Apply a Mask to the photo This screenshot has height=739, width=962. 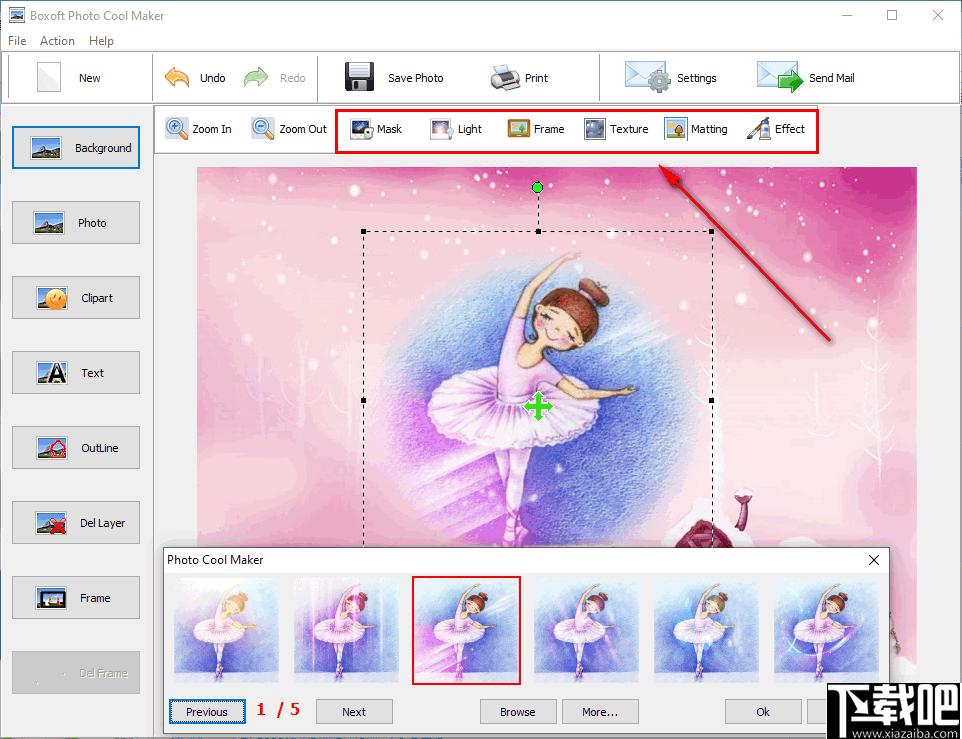click(376, 129)
